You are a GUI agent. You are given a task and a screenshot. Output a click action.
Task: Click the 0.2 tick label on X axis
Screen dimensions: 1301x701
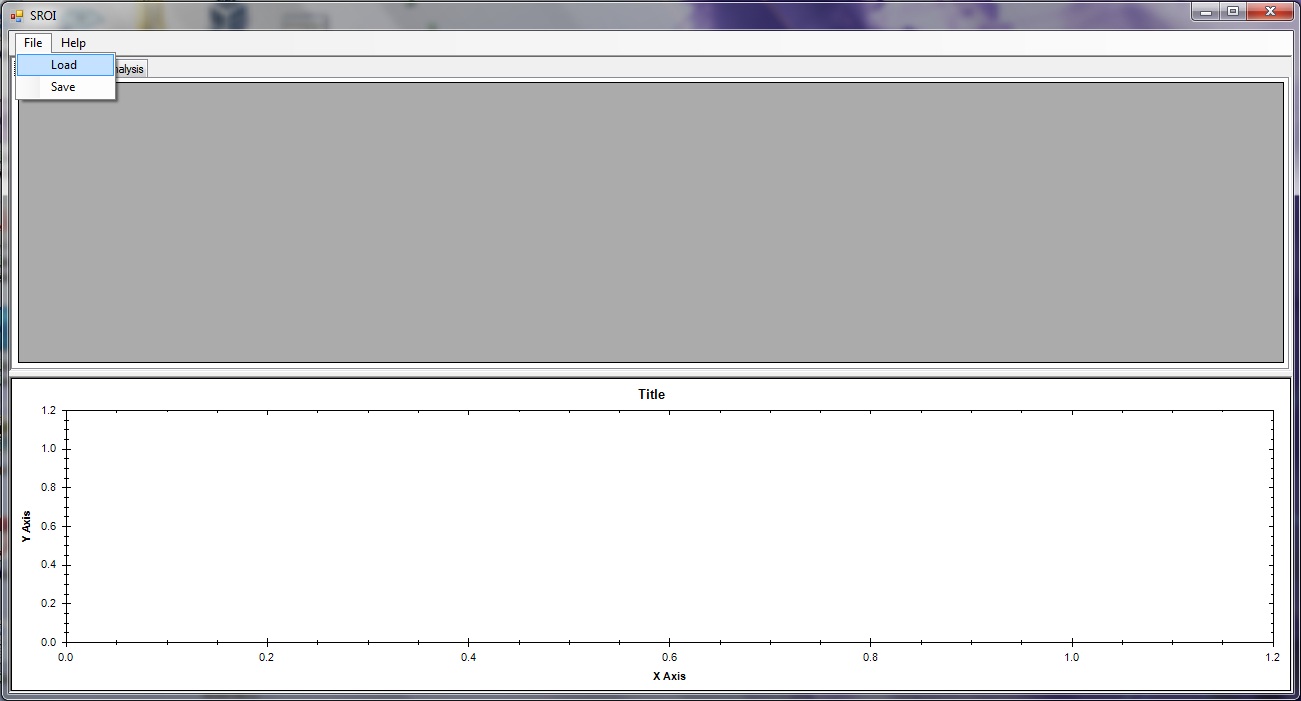(x=267, y=657)
